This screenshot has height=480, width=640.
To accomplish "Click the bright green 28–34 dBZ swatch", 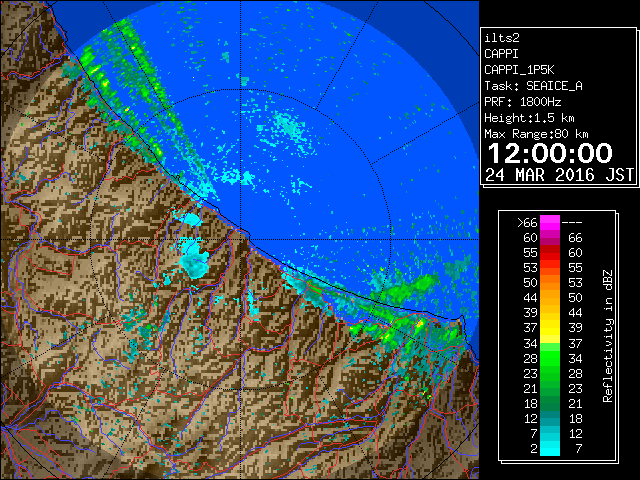I will (550, 358).
